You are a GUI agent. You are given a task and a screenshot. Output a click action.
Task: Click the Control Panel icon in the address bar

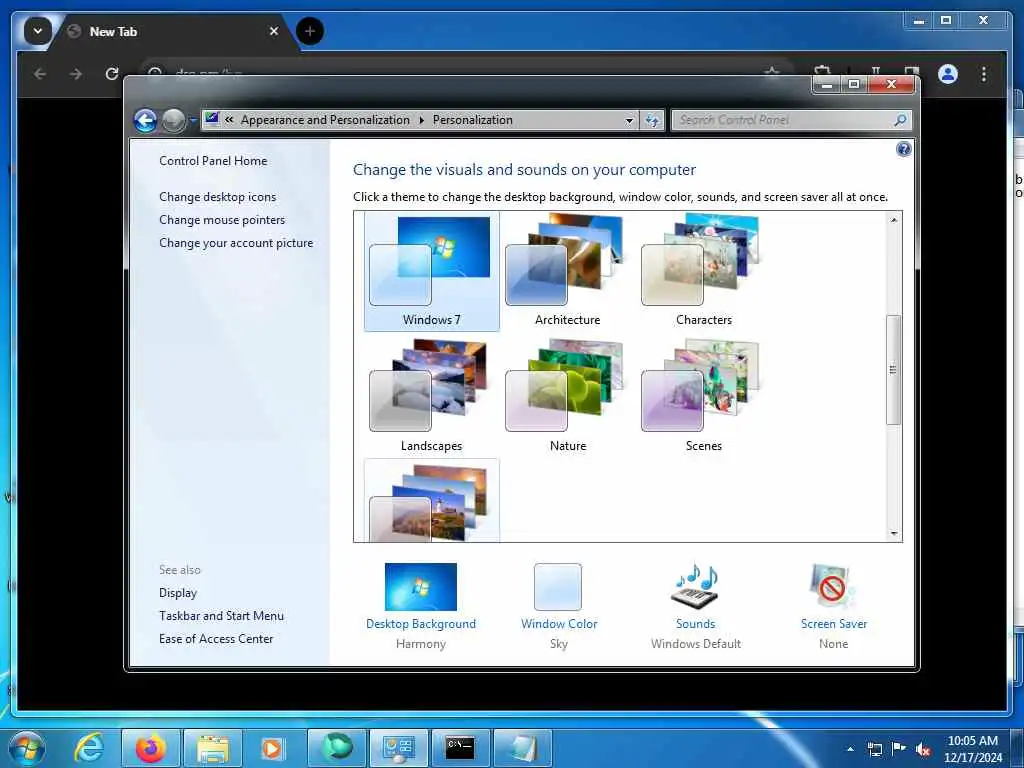tap(212, 119)
